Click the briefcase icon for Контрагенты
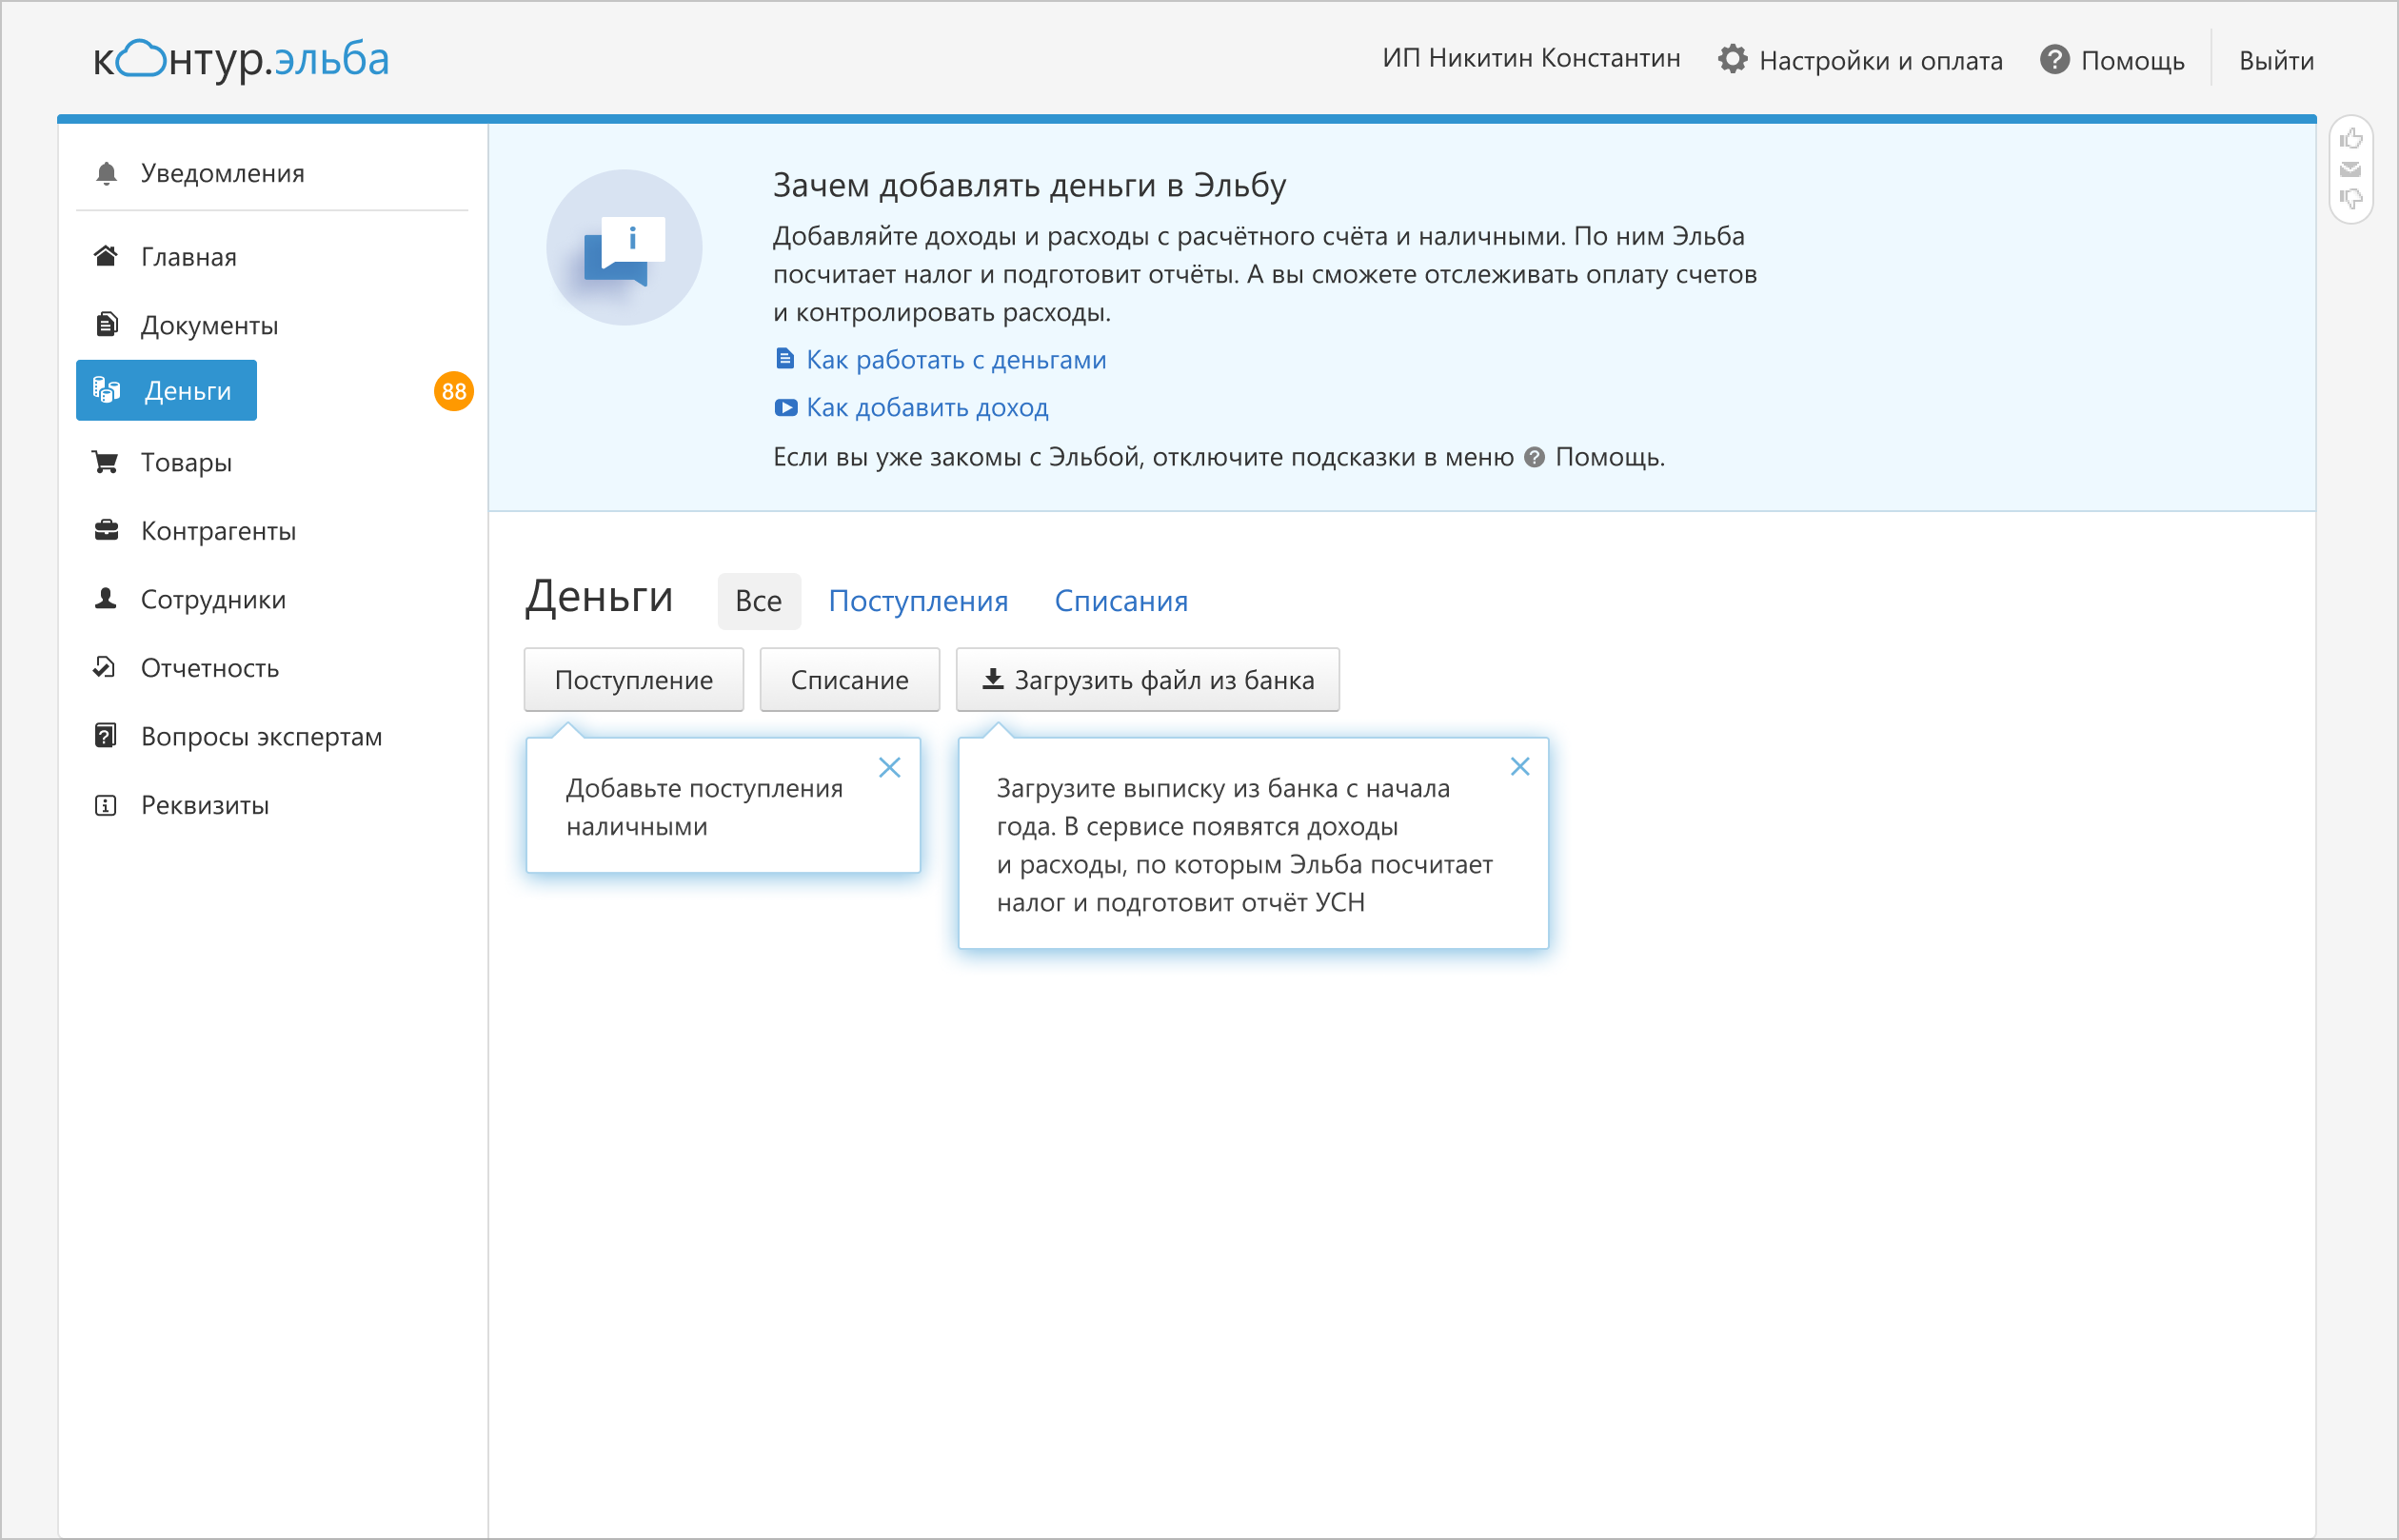Screen dimensions: 2399x1540 pyautogui.click(x=106, y=530)
